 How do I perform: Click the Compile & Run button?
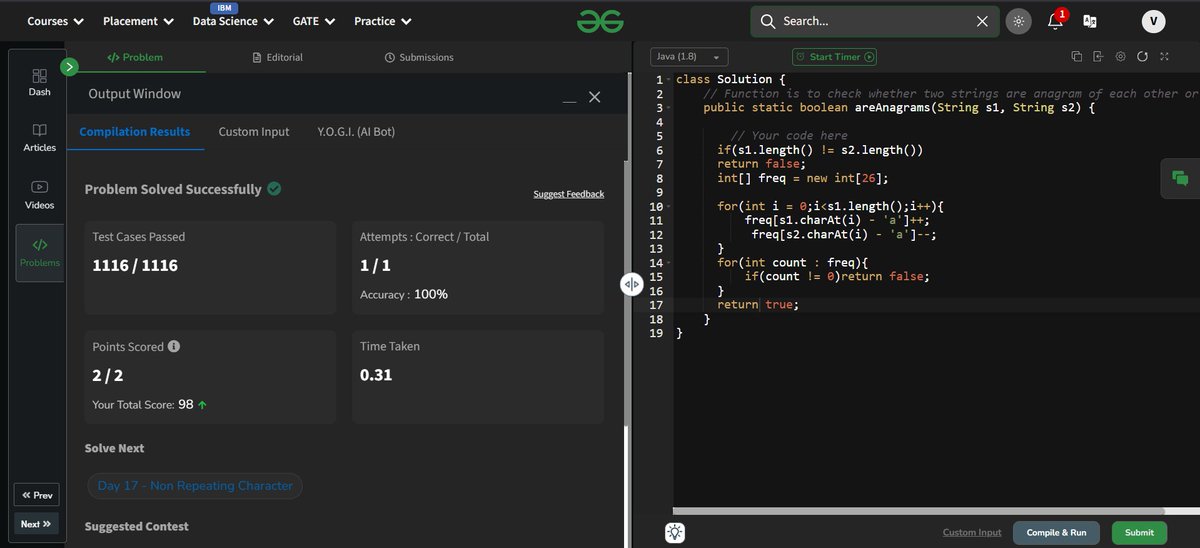(x=1056, y=533)
